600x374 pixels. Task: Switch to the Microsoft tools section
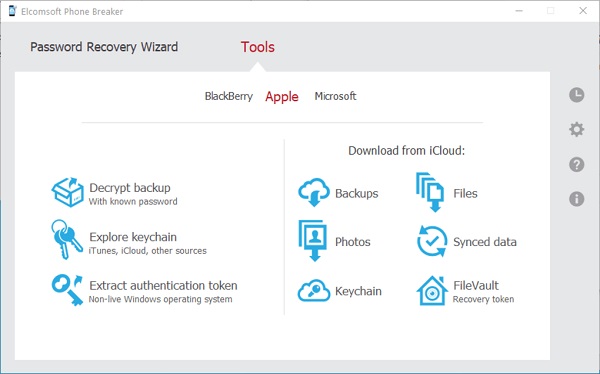335,96
